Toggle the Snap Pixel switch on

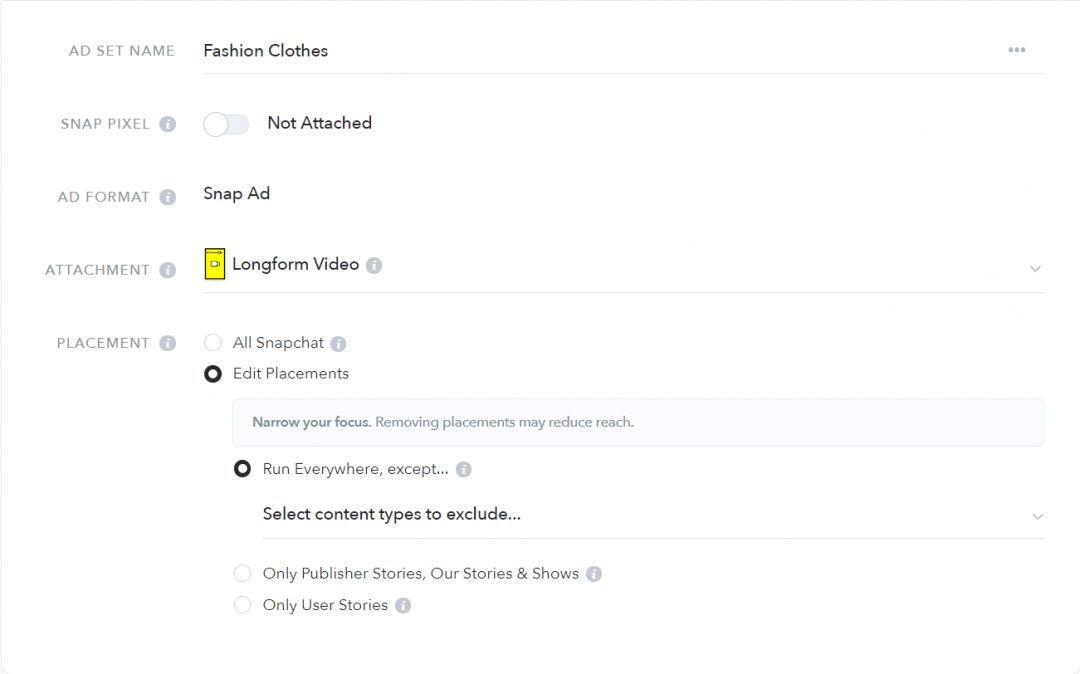click(x=226, y=125)
